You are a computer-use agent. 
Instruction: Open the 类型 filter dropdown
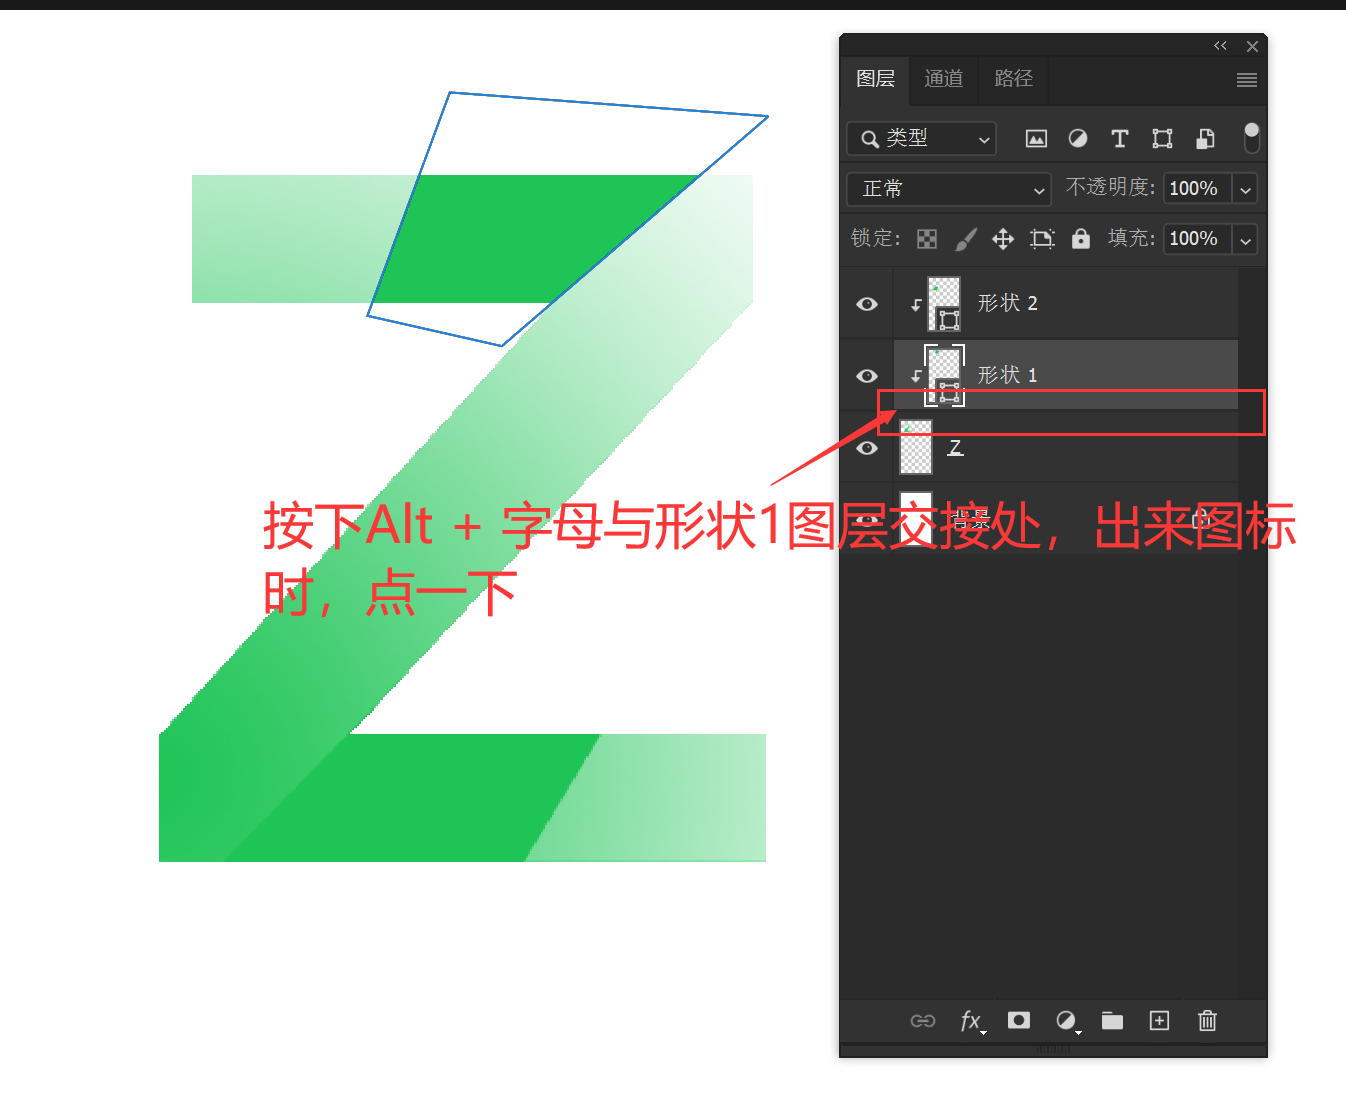point(921,139)
